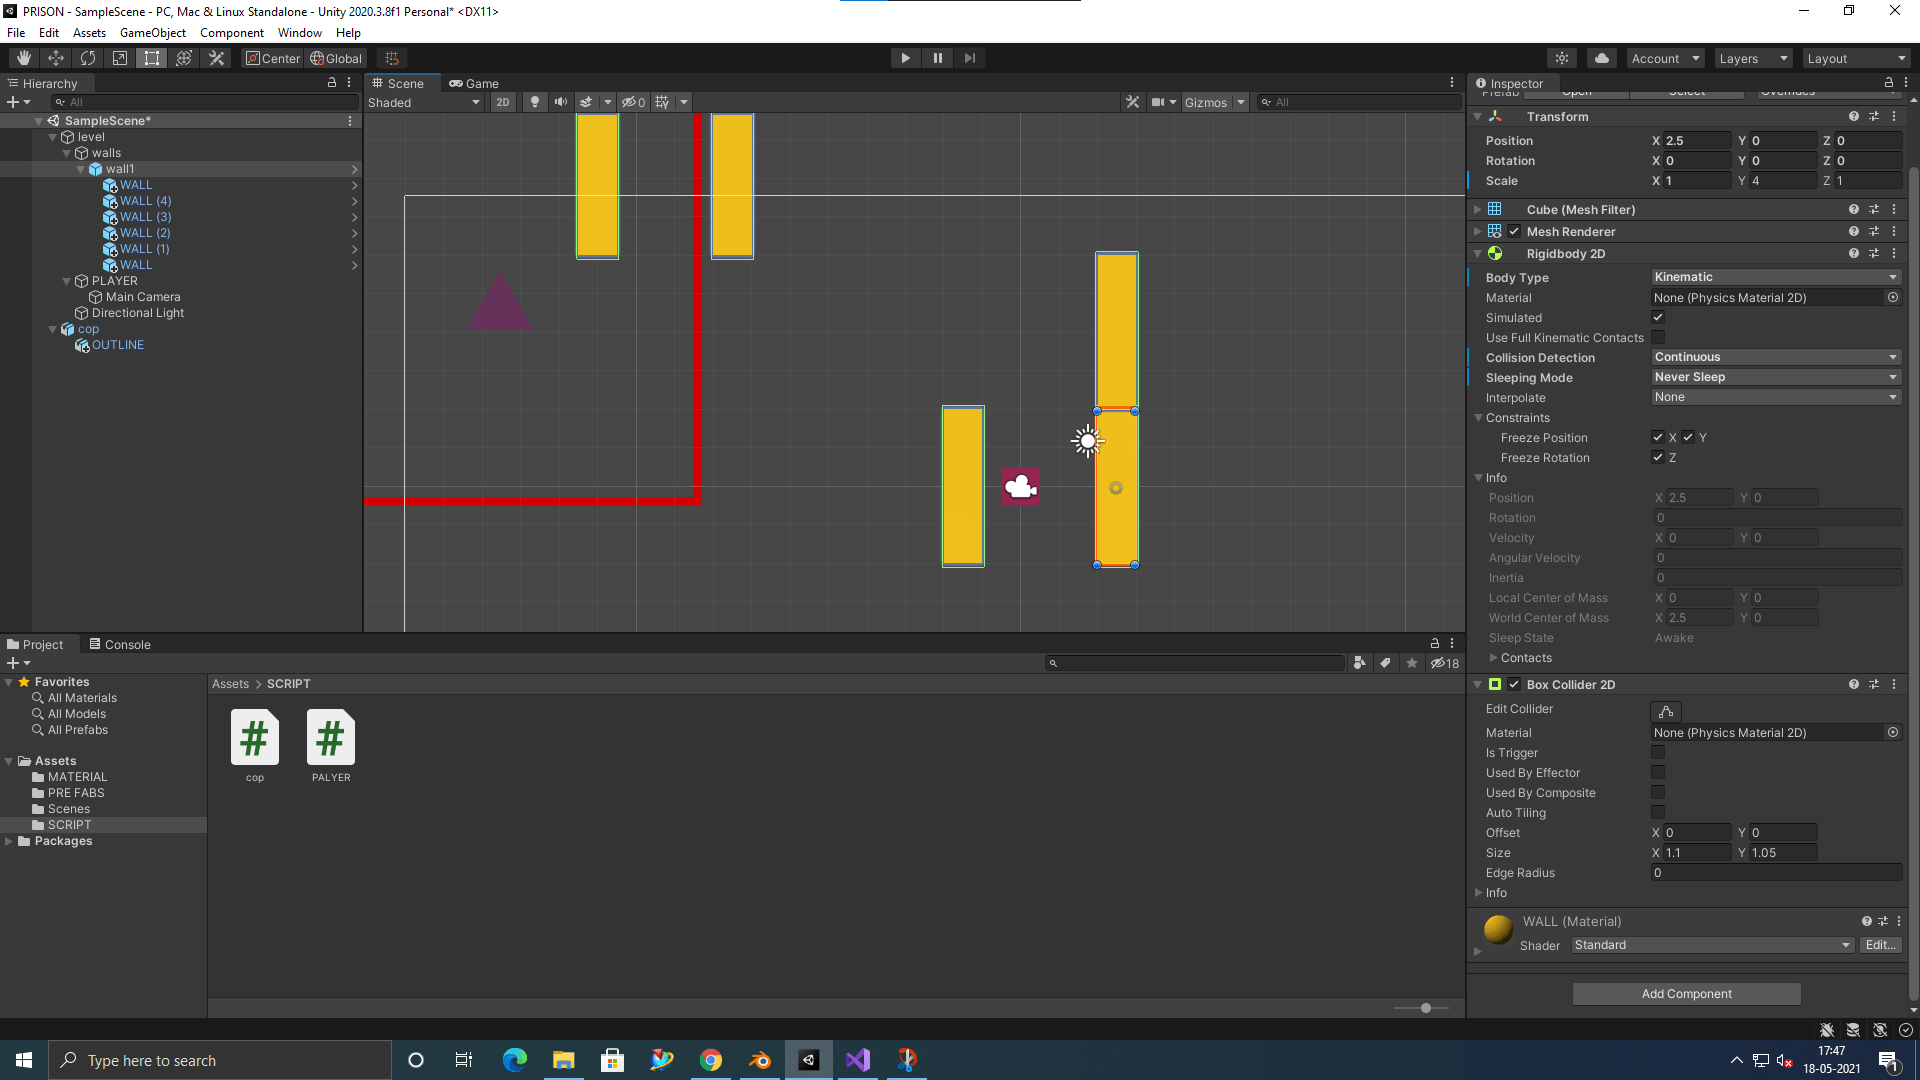Open Visual Studio from the taskbar
The image size is (1920, 1080).
click(x=857, y=1059)
